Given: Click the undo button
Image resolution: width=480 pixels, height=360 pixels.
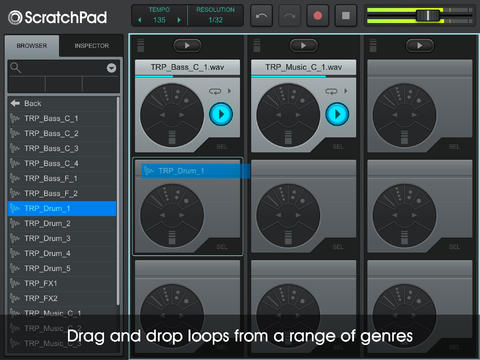Looking at the screenshot, I should click(x=262, y=15).
